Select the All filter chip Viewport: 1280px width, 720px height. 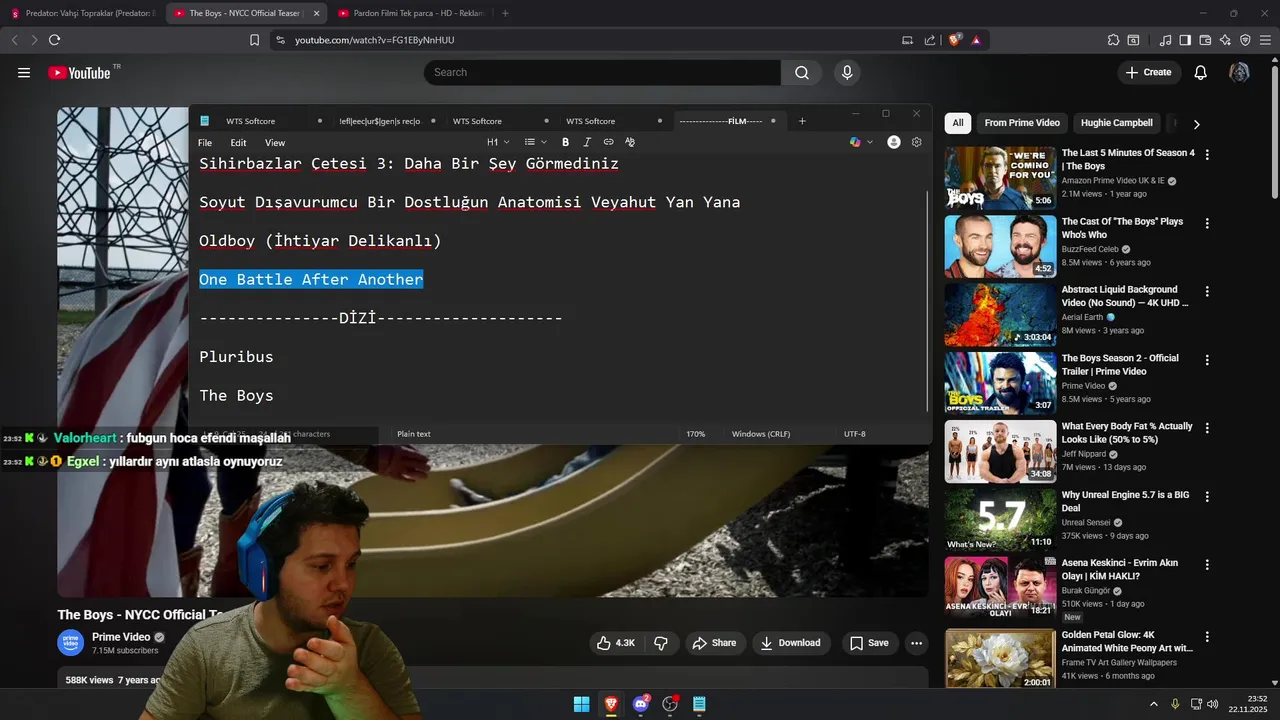click(958, 123)
